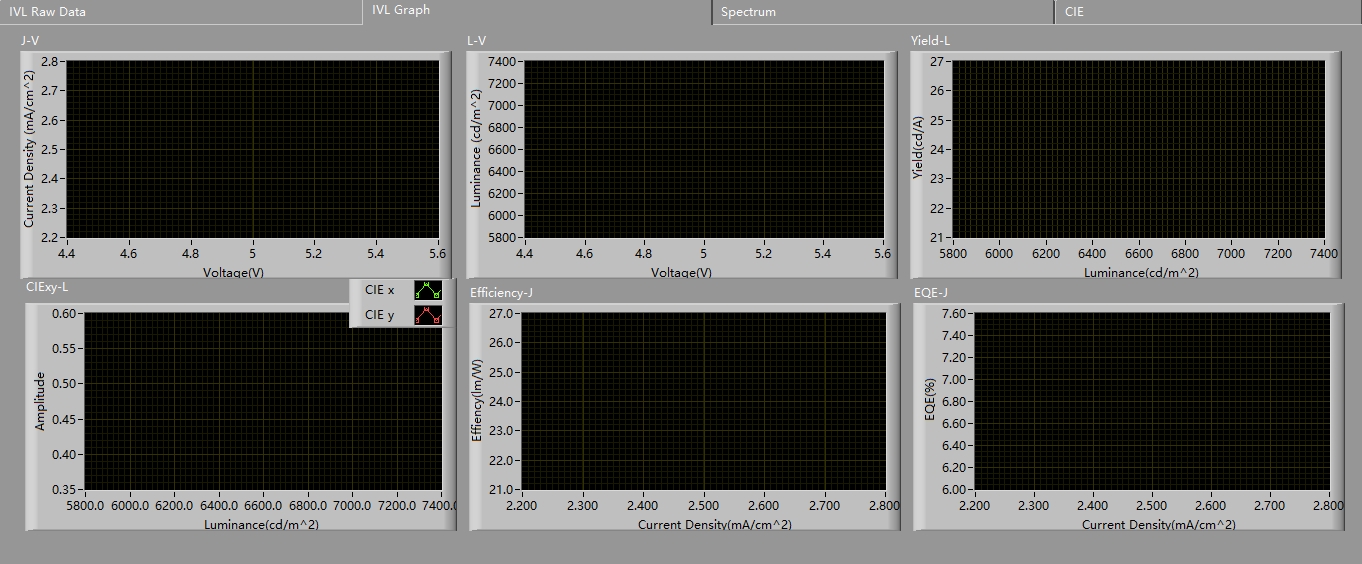The image size is (1362, 564).
Task: Open the Spectrum tab
Action: [748, 12]
